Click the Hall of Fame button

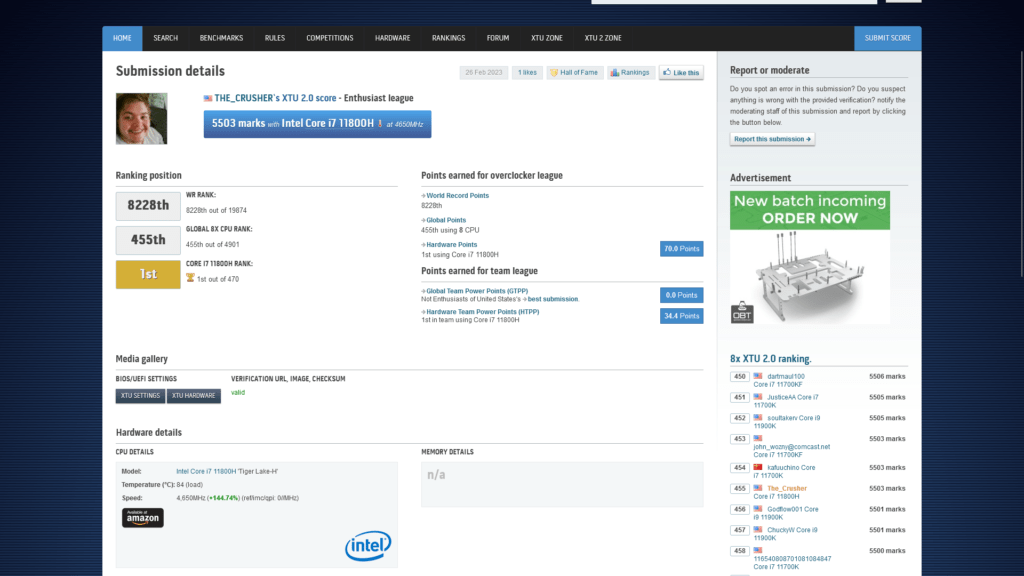pyautogui.click(x=575, y=72)
